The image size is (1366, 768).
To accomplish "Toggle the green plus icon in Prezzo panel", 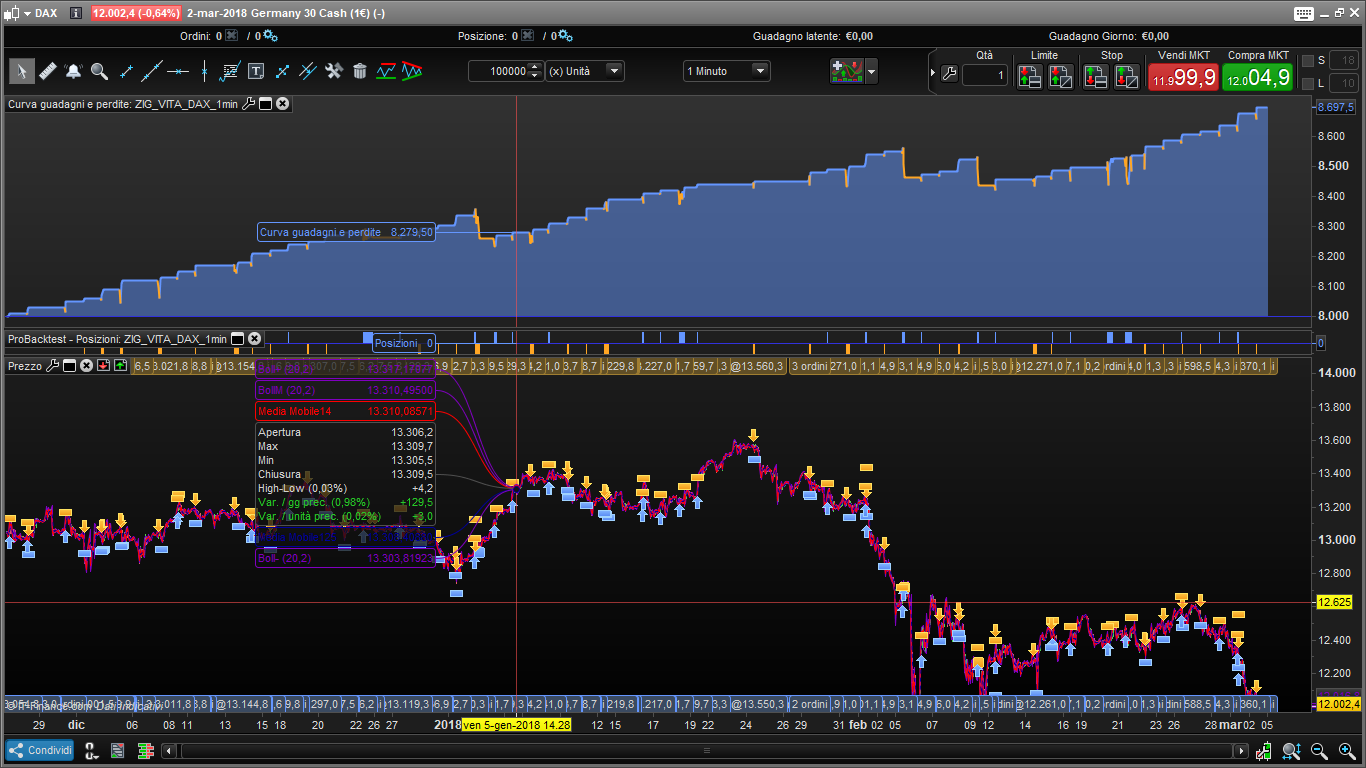I will [121, 366].
